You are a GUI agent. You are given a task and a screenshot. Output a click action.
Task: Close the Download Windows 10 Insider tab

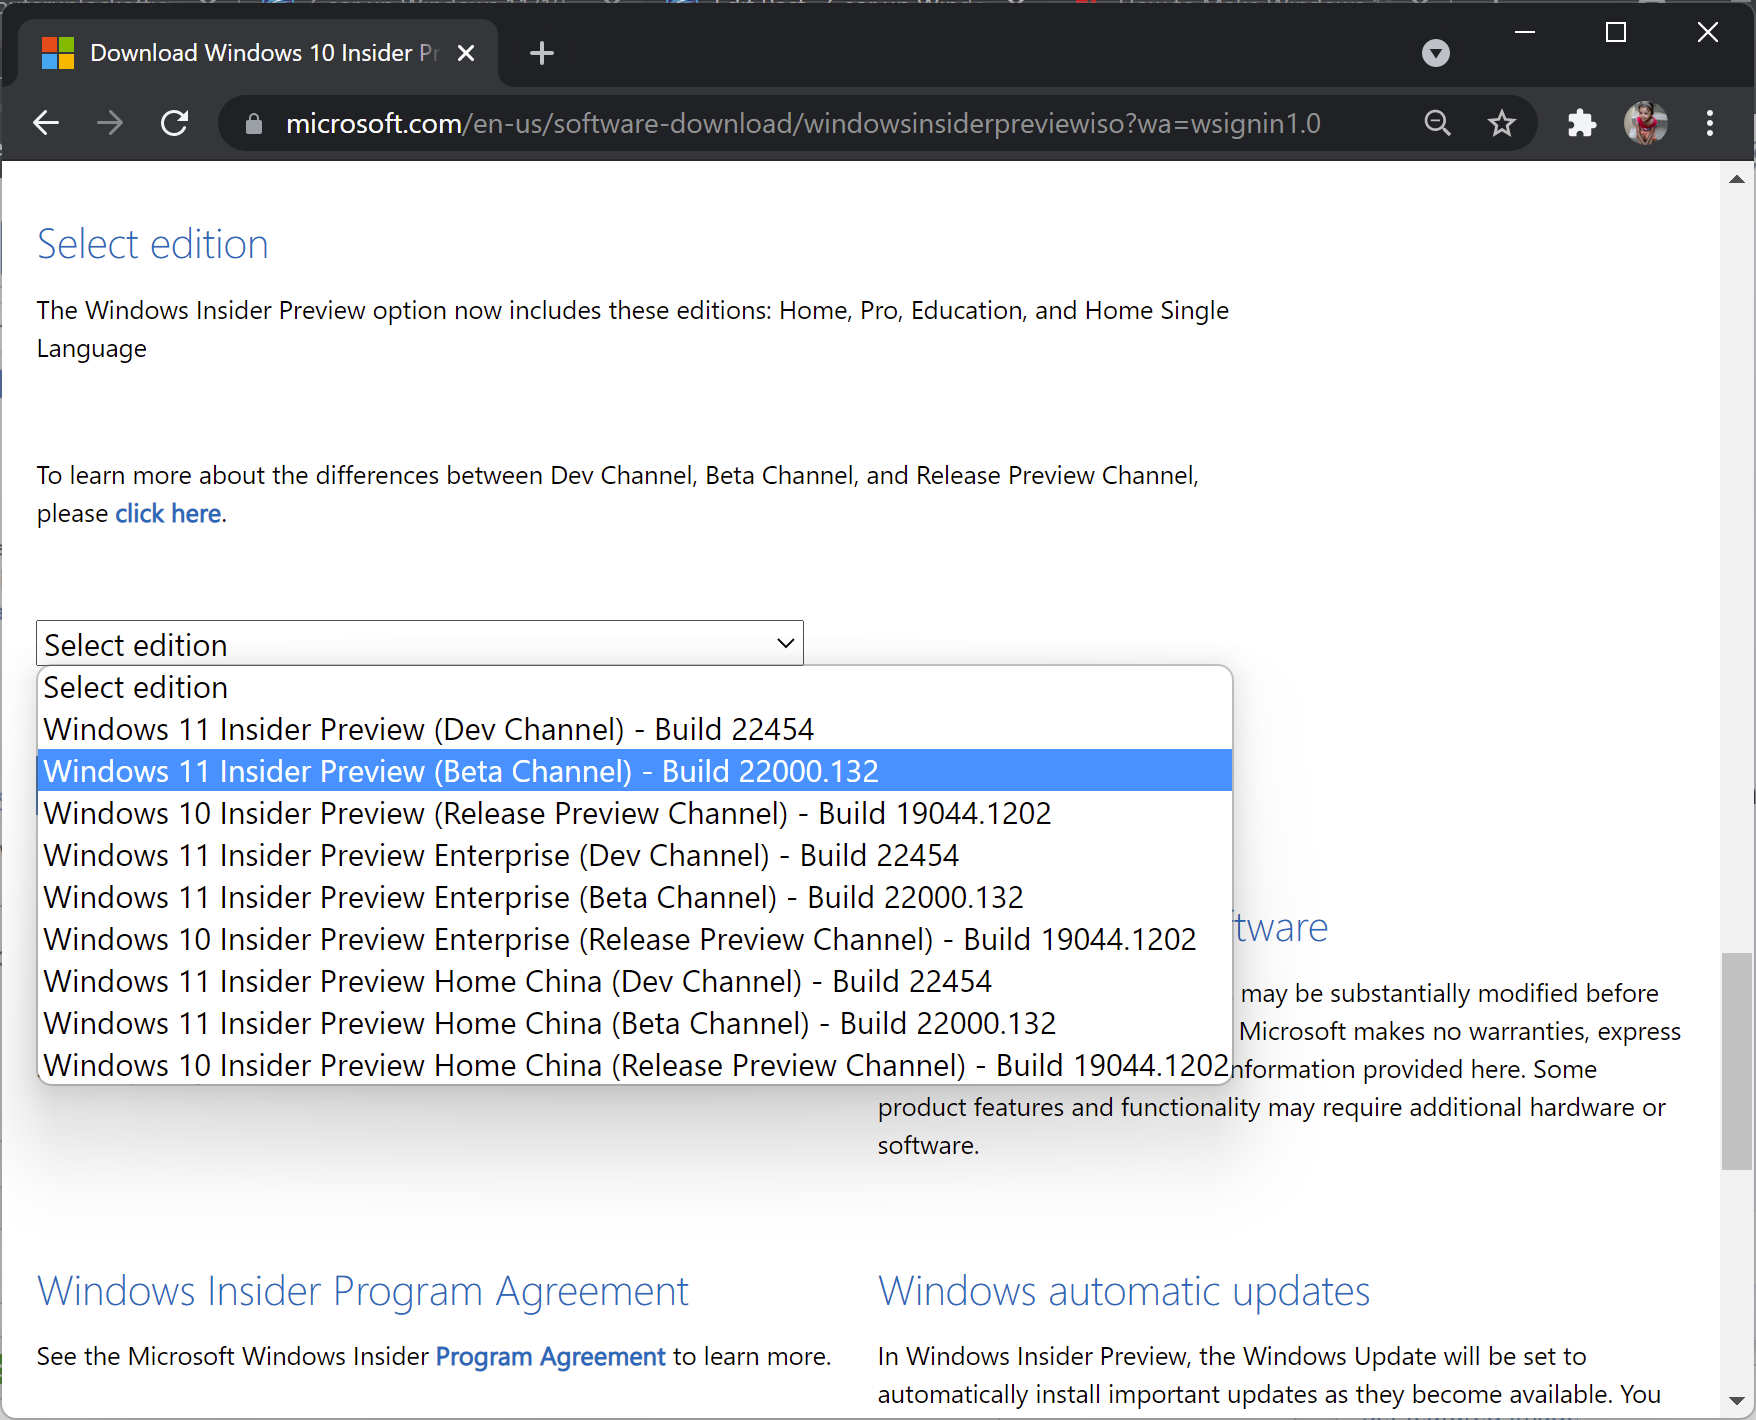pyautogui.click(x=466, y=53)
